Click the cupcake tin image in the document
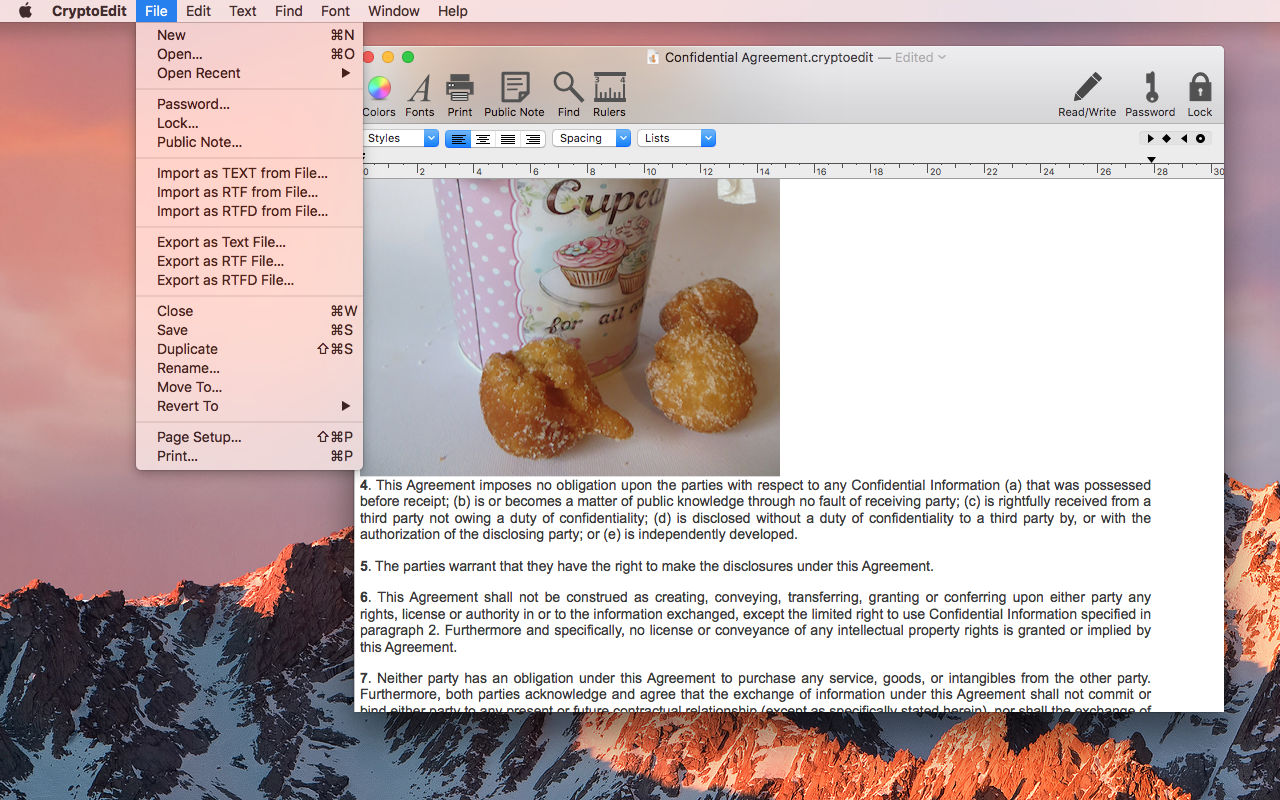Screen dimensions: 1280x800 571,327
